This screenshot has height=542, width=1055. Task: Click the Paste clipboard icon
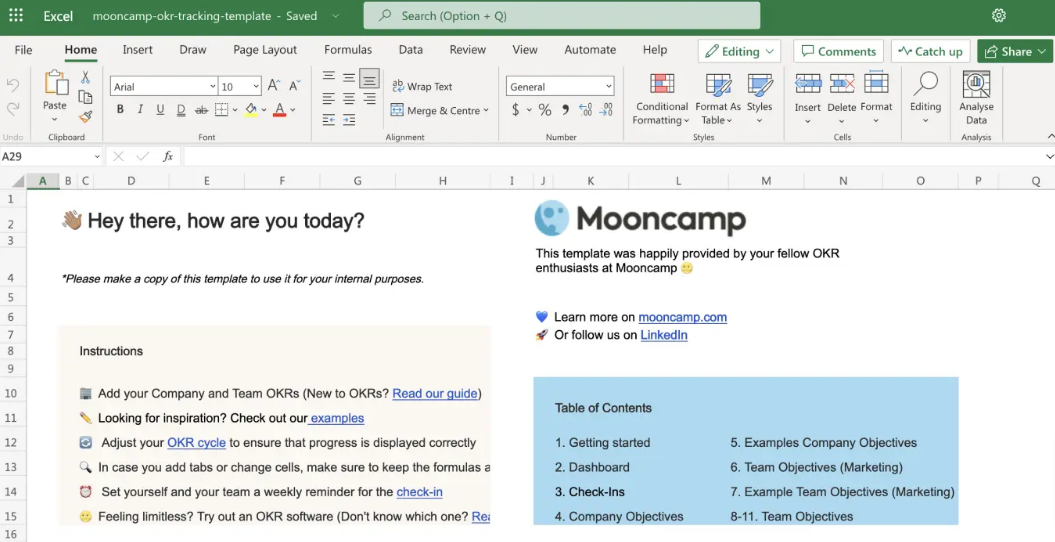pyautogui.click(x=56, y=83)
